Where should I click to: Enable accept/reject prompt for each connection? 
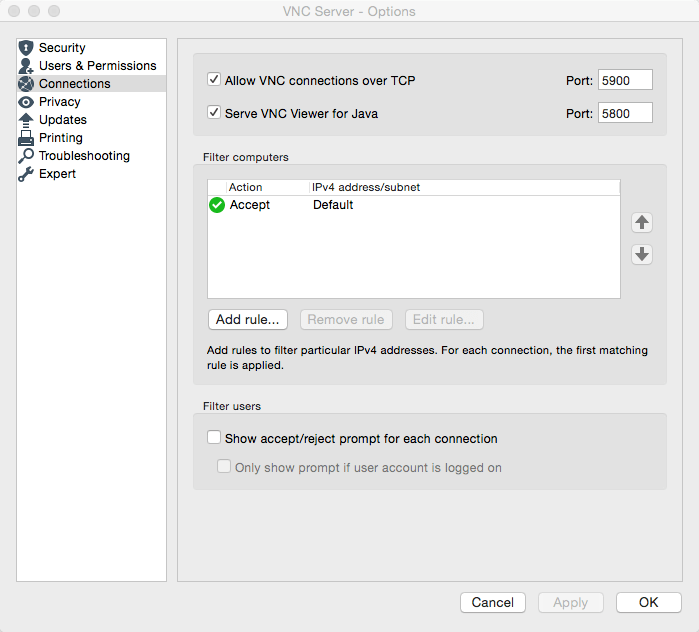(x=214, y=437)
